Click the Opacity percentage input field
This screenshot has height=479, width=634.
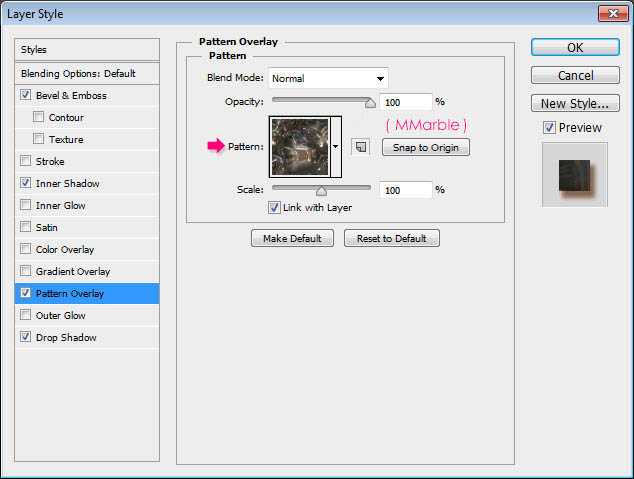point(405,102)
